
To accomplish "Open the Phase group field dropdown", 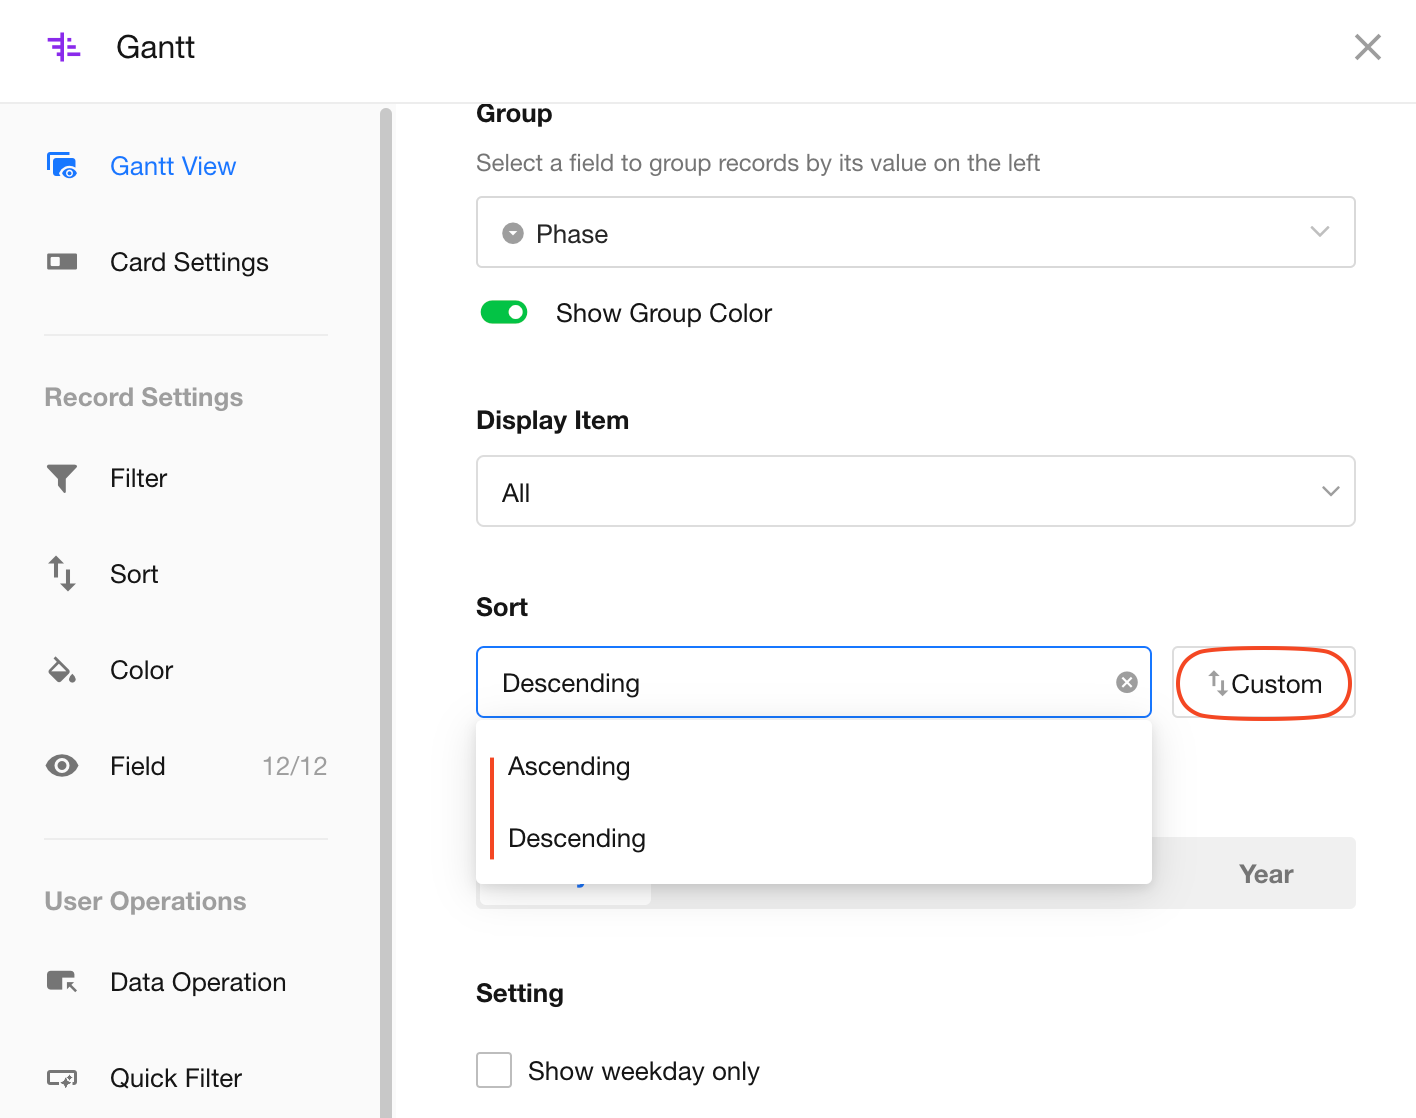I will coord(915,232).
